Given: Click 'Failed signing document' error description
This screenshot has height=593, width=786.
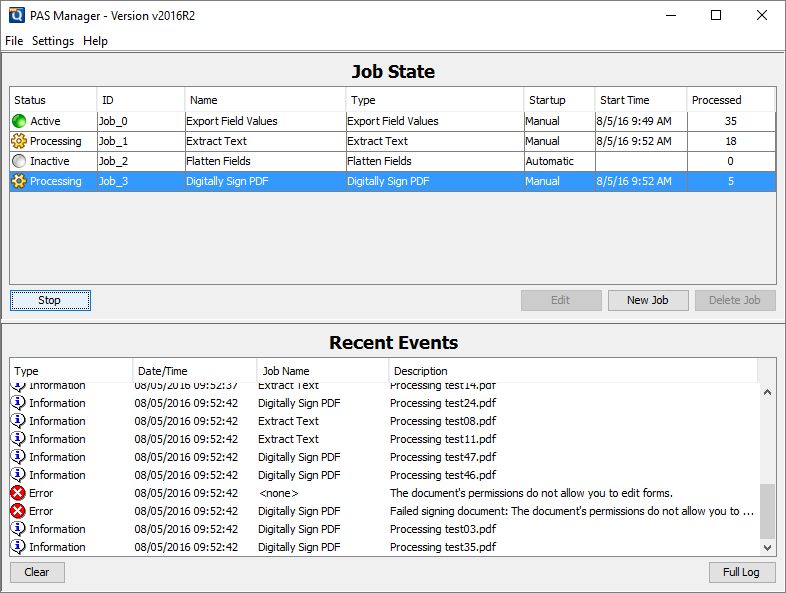Looking at the screenshot, I should (x=572, y=511).
